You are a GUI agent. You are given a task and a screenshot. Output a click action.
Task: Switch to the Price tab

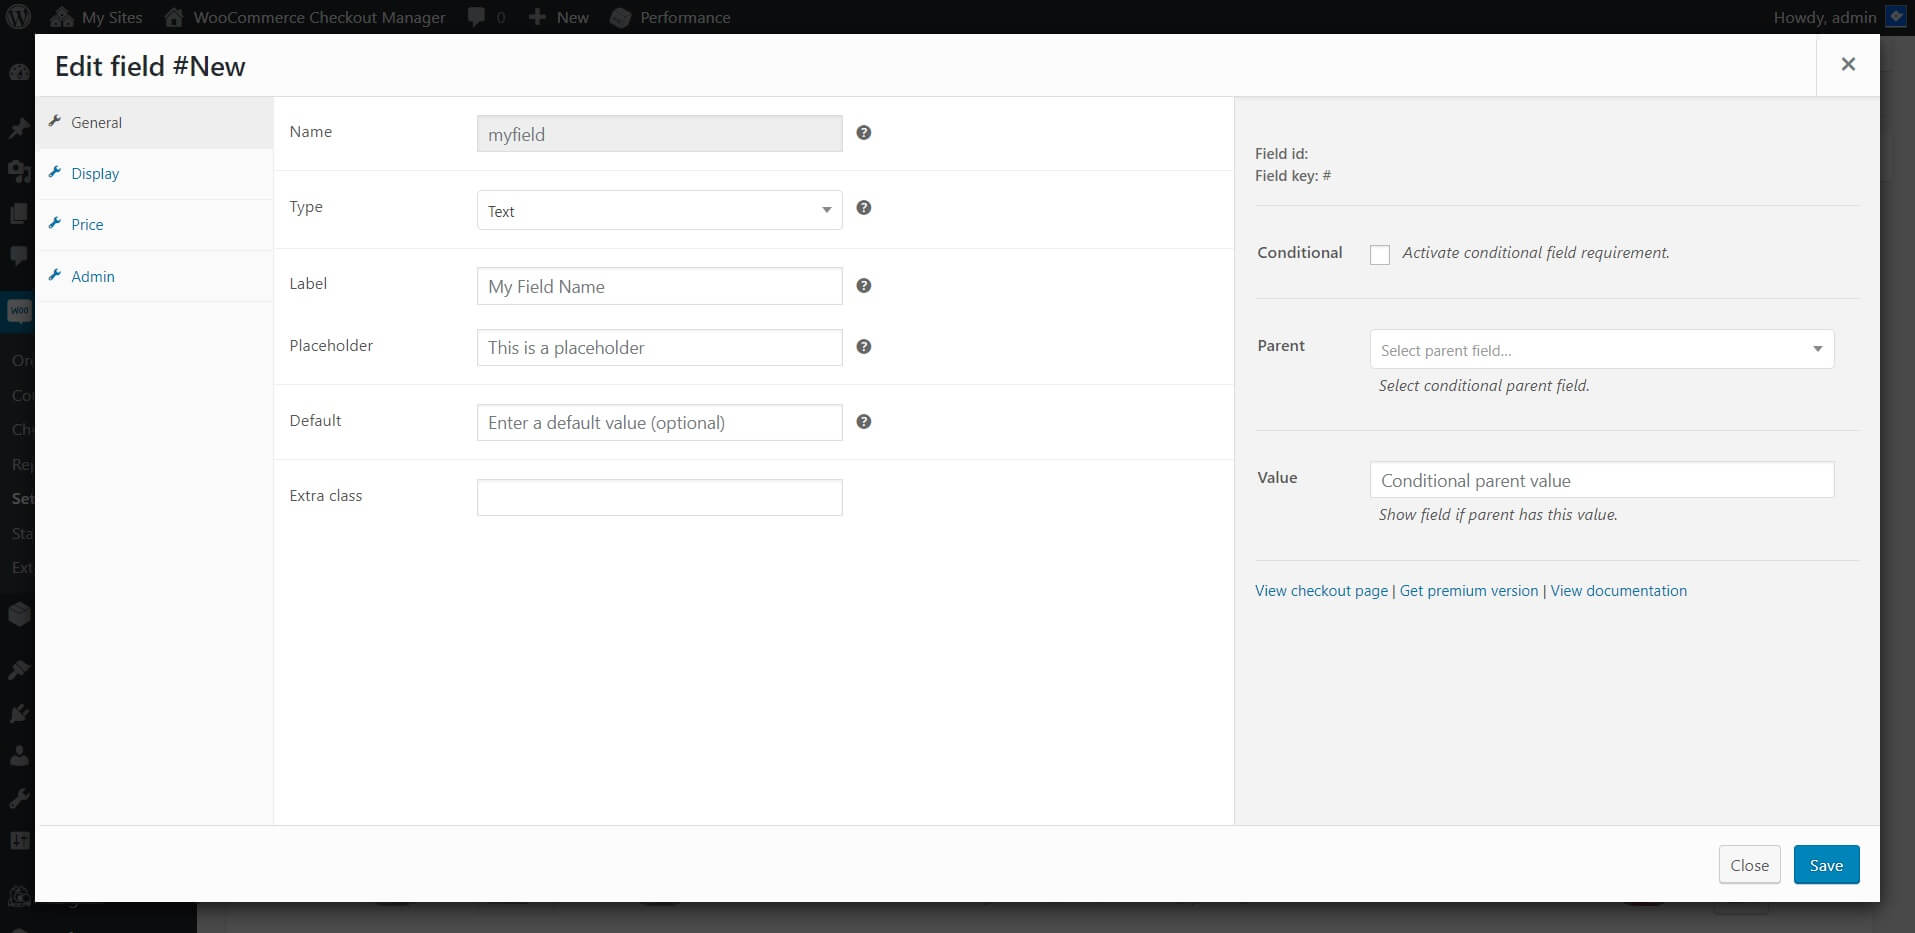tap(154, 225)
